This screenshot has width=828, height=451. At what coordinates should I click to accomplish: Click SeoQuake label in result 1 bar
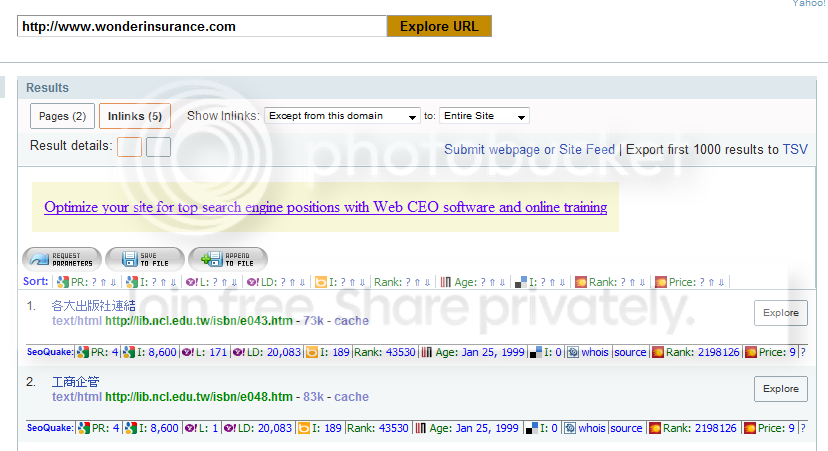tap(50, 352)
